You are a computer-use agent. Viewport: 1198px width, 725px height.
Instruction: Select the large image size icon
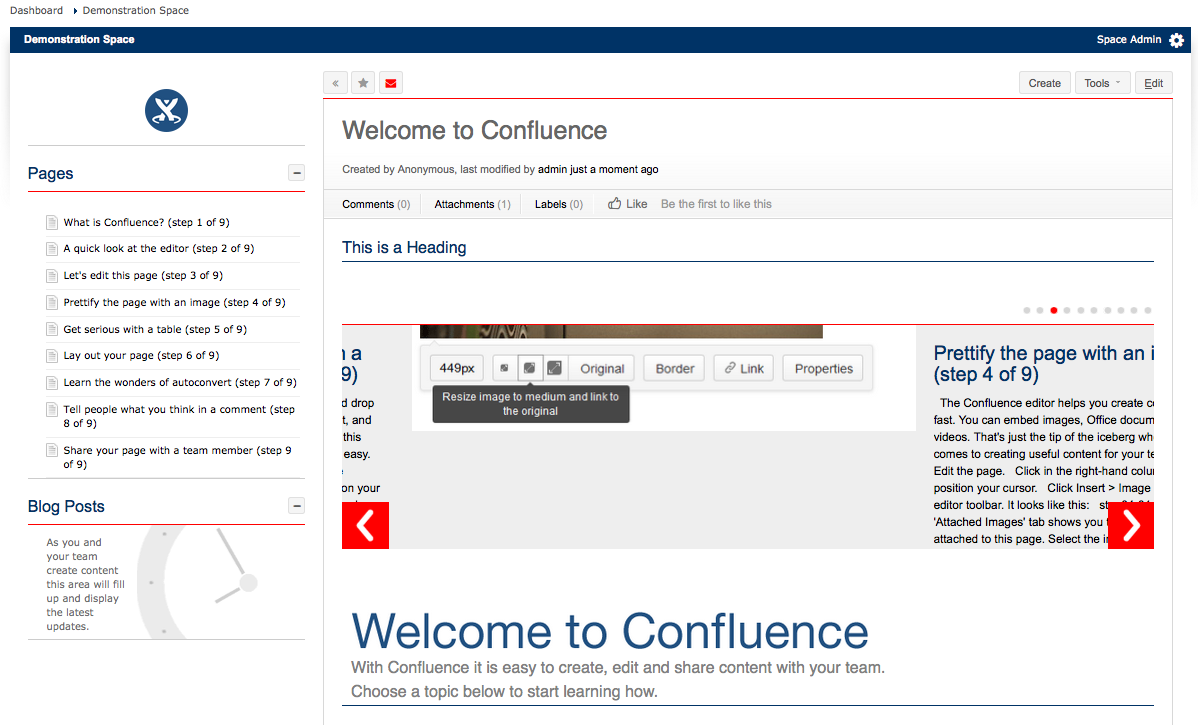(x=554, y=368)
